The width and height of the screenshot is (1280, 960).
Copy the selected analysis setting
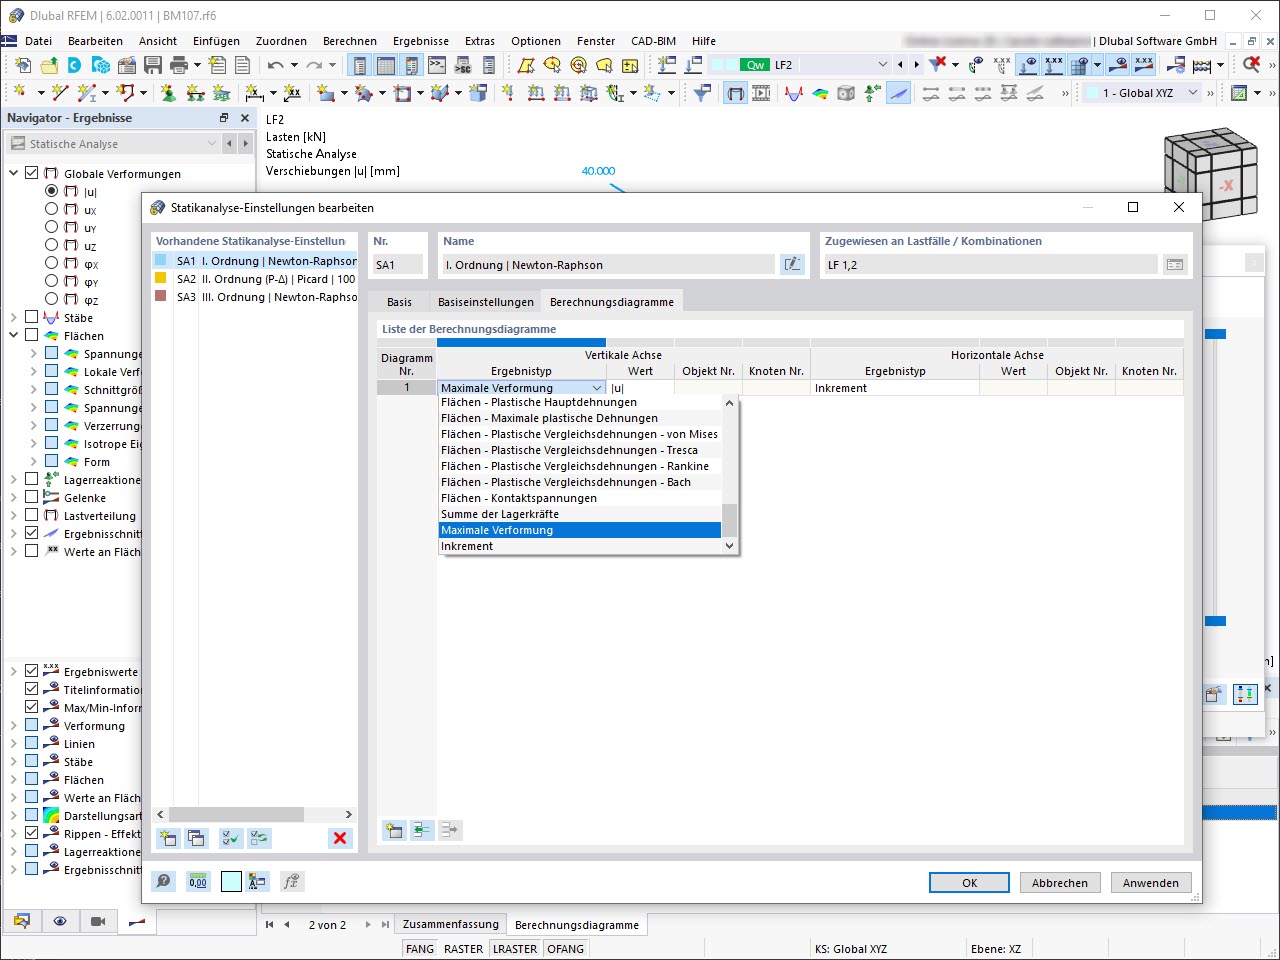point(196,838)
